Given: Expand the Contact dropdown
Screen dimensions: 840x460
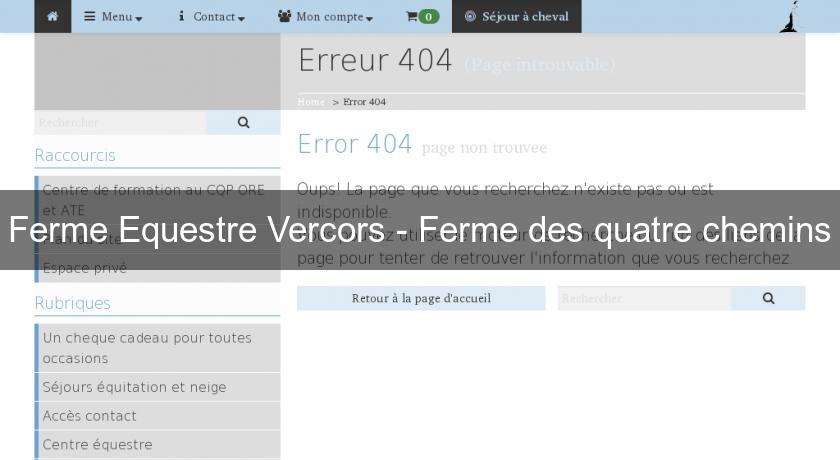Looking at the screenshot, I should click(211, 17).
